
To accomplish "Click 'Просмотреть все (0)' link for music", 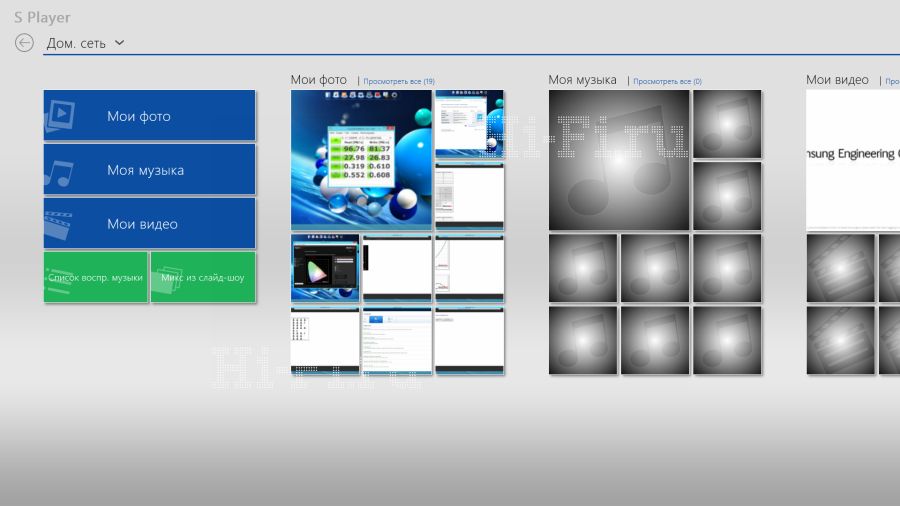I will pos(667,81).
